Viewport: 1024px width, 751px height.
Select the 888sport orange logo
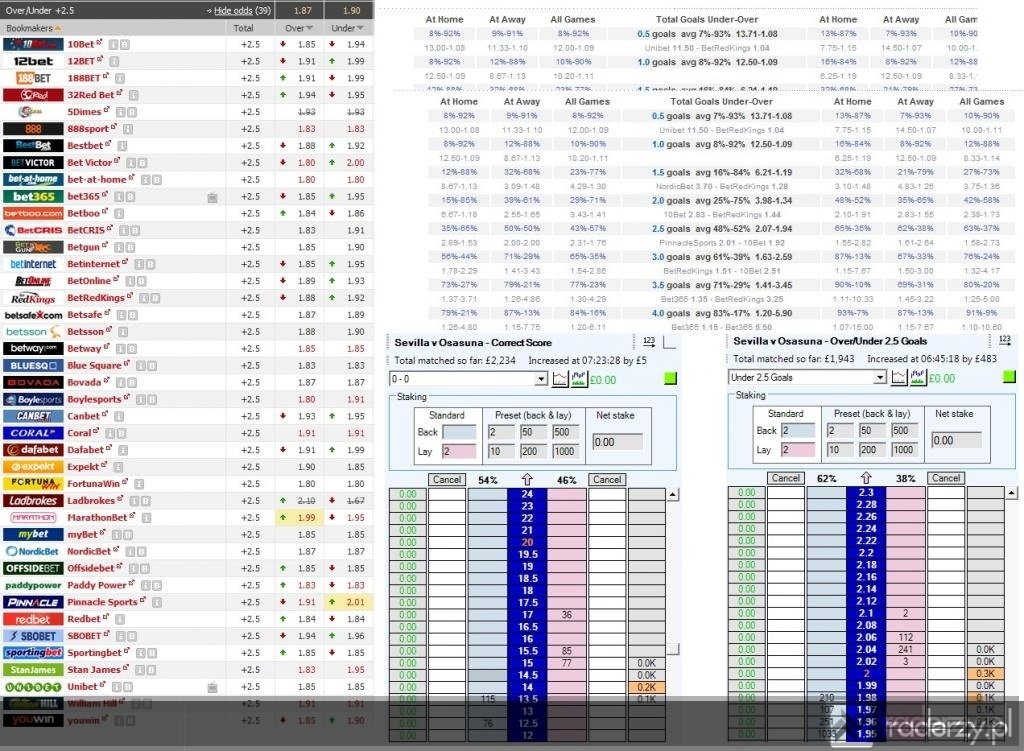coord(33,129)
